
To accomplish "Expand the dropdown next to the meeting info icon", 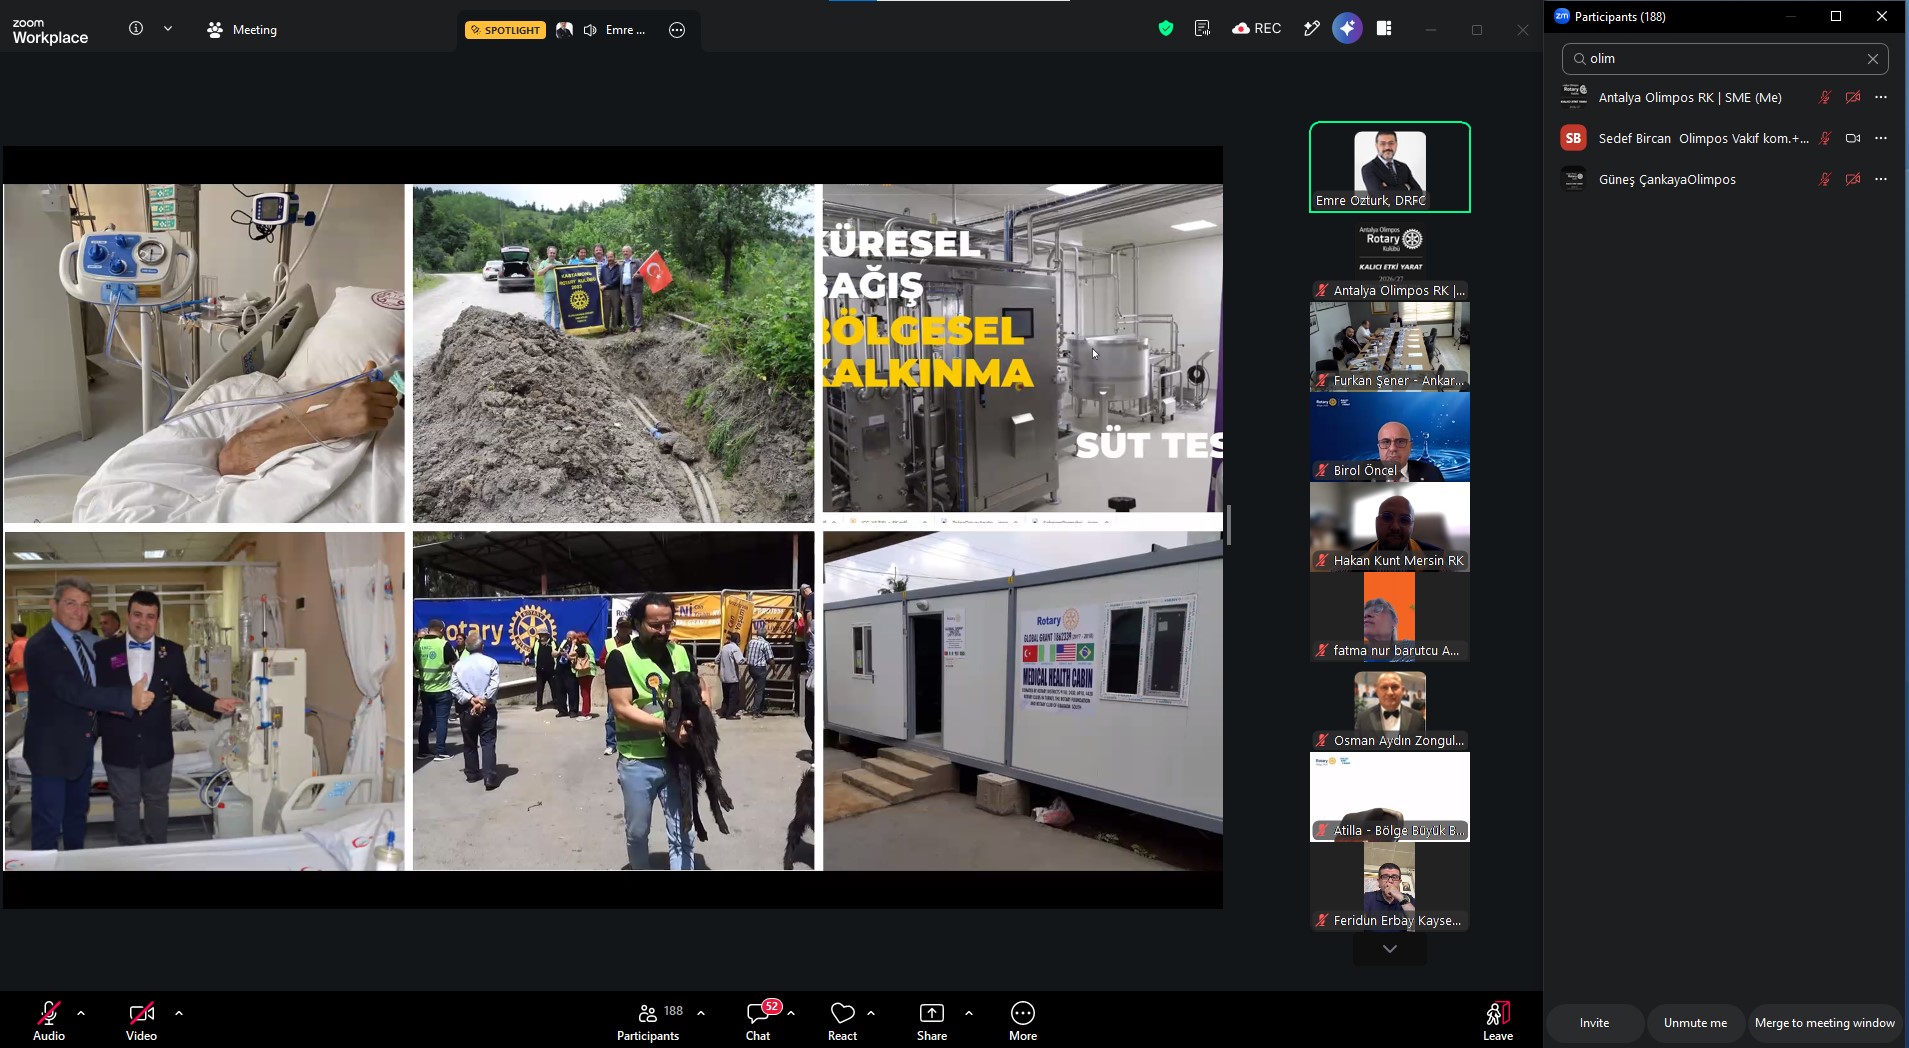I will (168, 29).
